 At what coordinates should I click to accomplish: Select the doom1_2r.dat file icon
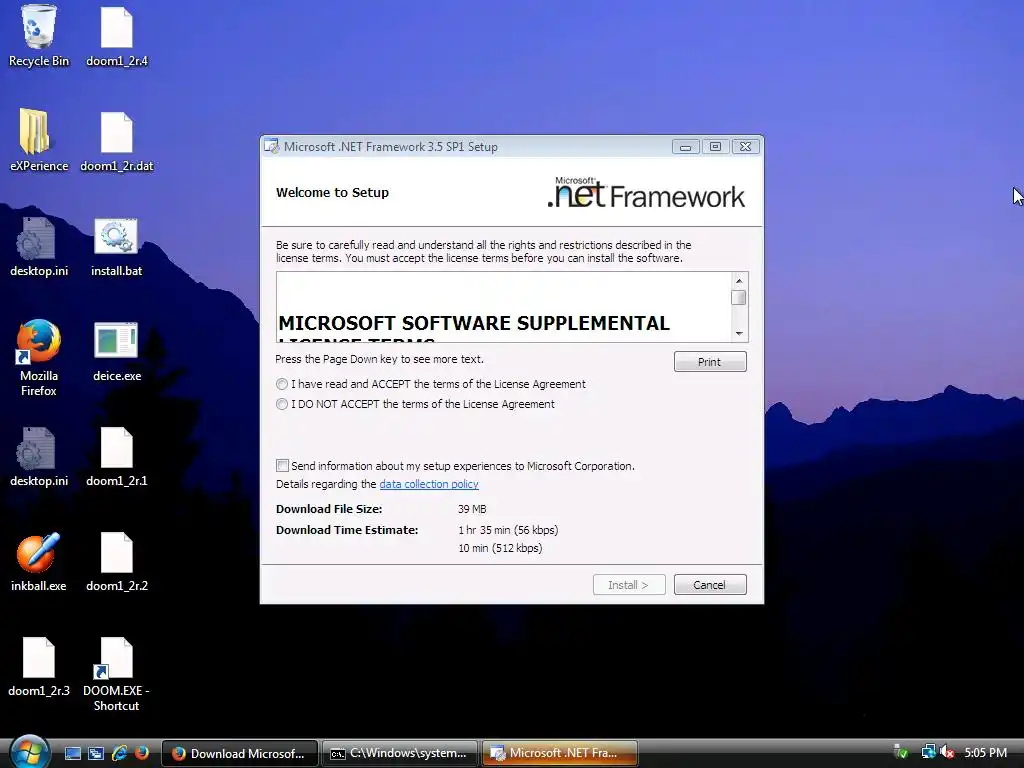(x=117, y=140)
